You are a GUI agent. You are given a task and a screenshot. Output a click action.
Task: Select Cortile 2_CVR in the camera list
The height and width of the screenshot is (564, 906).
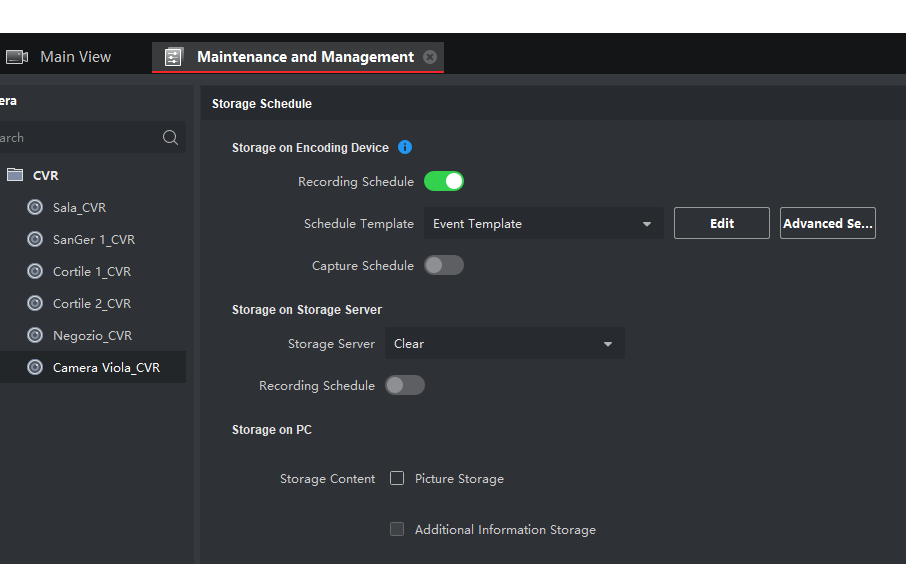(x=92, y=303)
